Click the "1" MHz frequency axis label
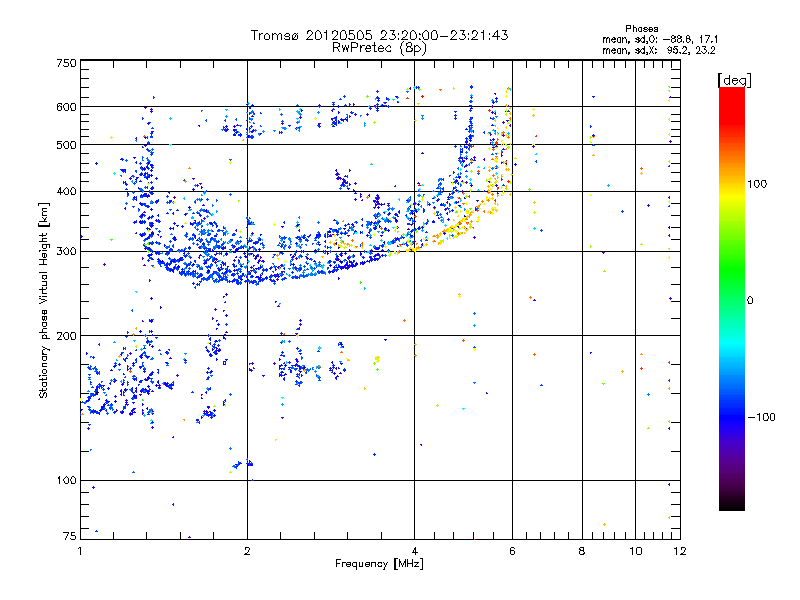 coord(80,551)
